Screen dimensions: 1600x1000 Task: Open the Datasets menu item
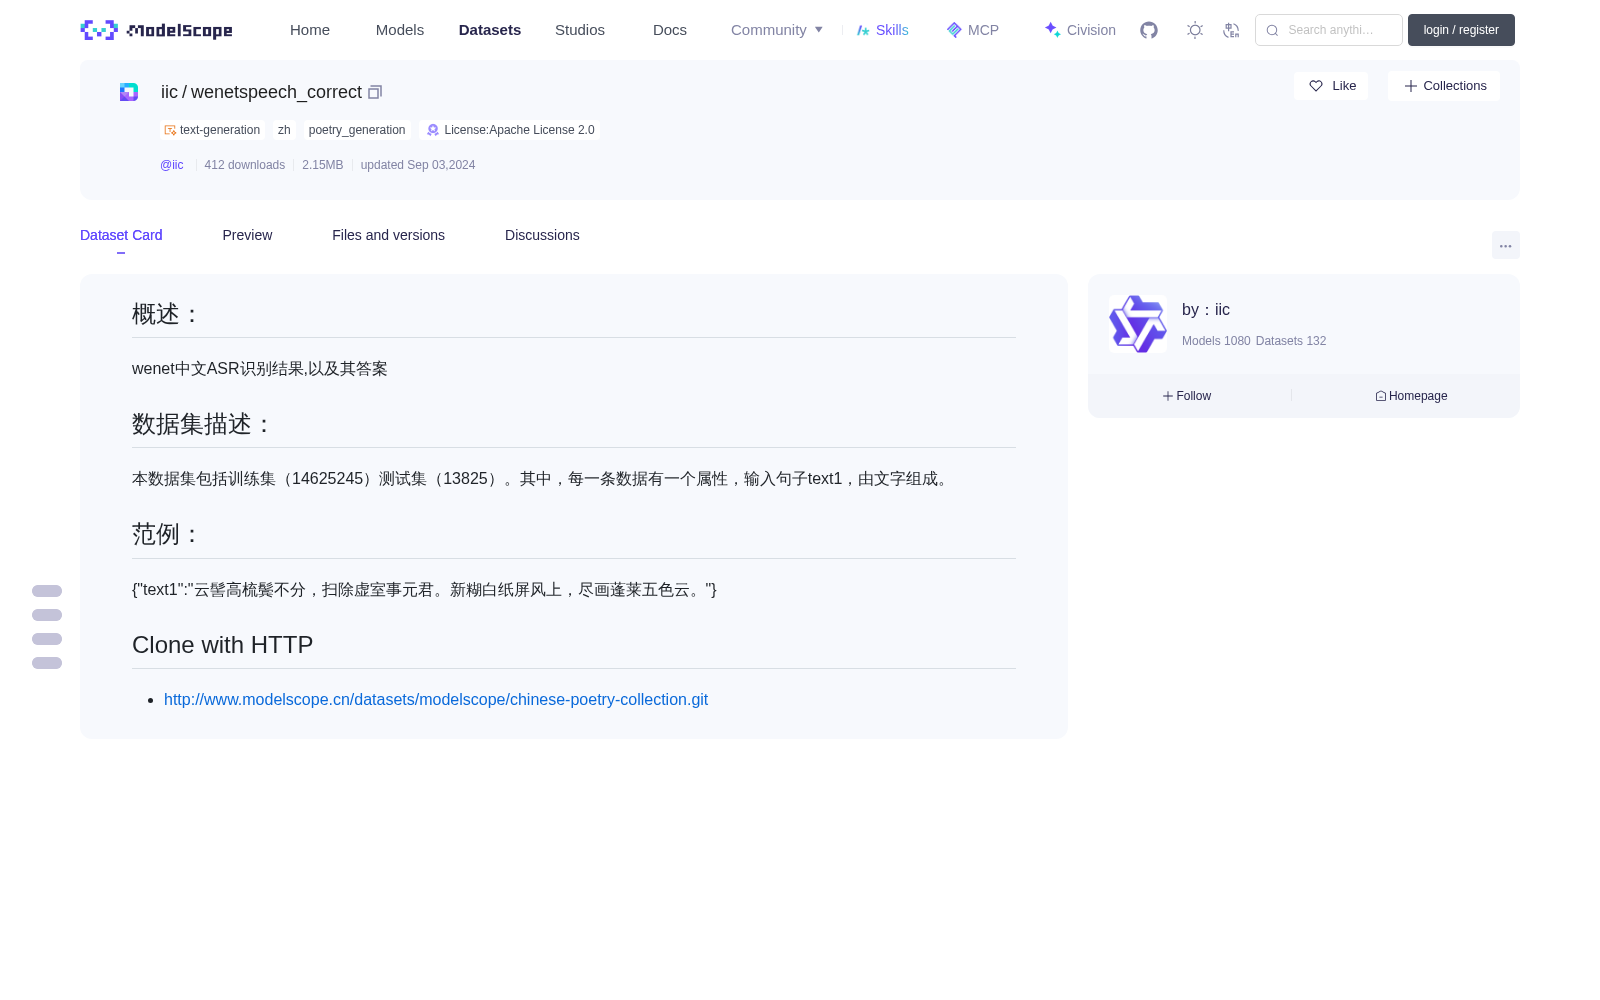pos(490,30)
